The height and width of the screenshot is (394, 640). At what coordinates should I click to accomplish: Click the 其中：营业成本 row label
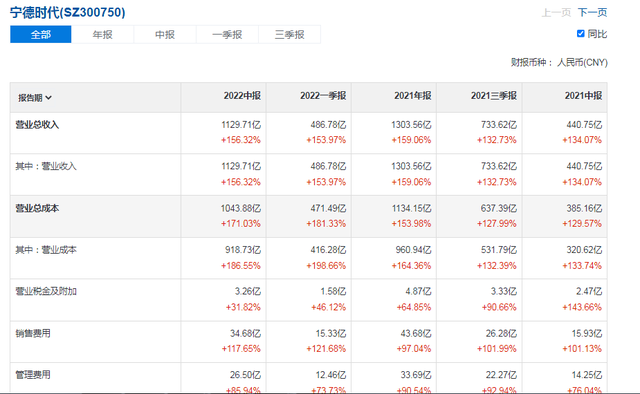point(46,250)
